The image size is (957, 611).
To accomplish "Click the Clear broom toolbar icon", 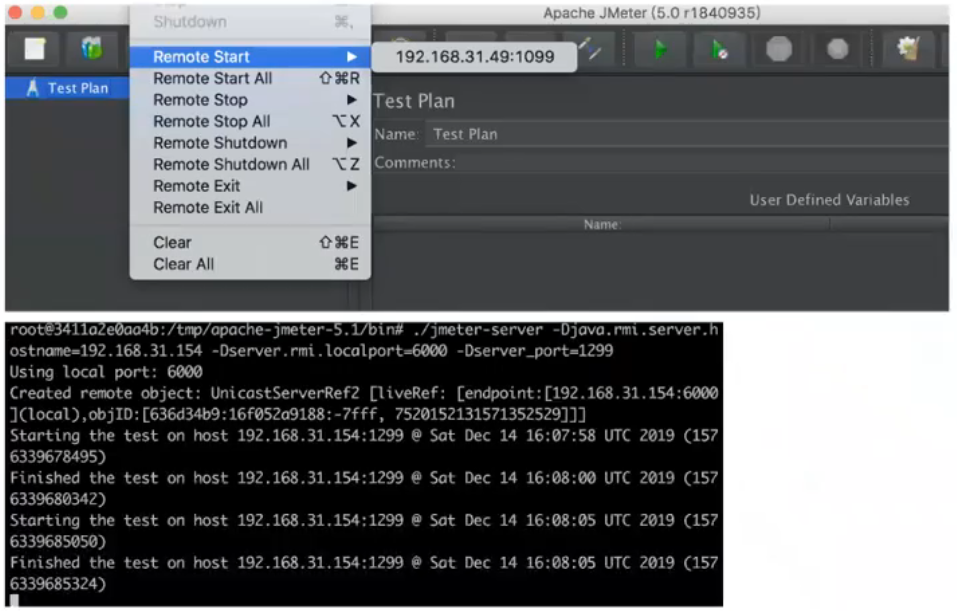I will [909, 48].
